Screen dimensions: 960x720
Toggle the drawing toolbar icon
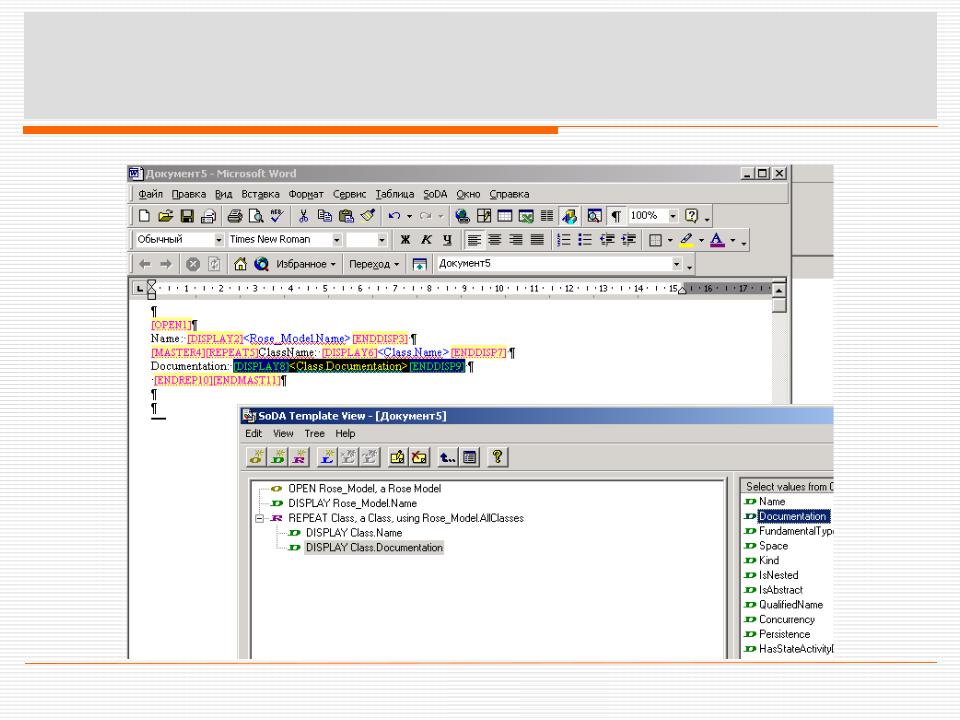click(569, 216)
